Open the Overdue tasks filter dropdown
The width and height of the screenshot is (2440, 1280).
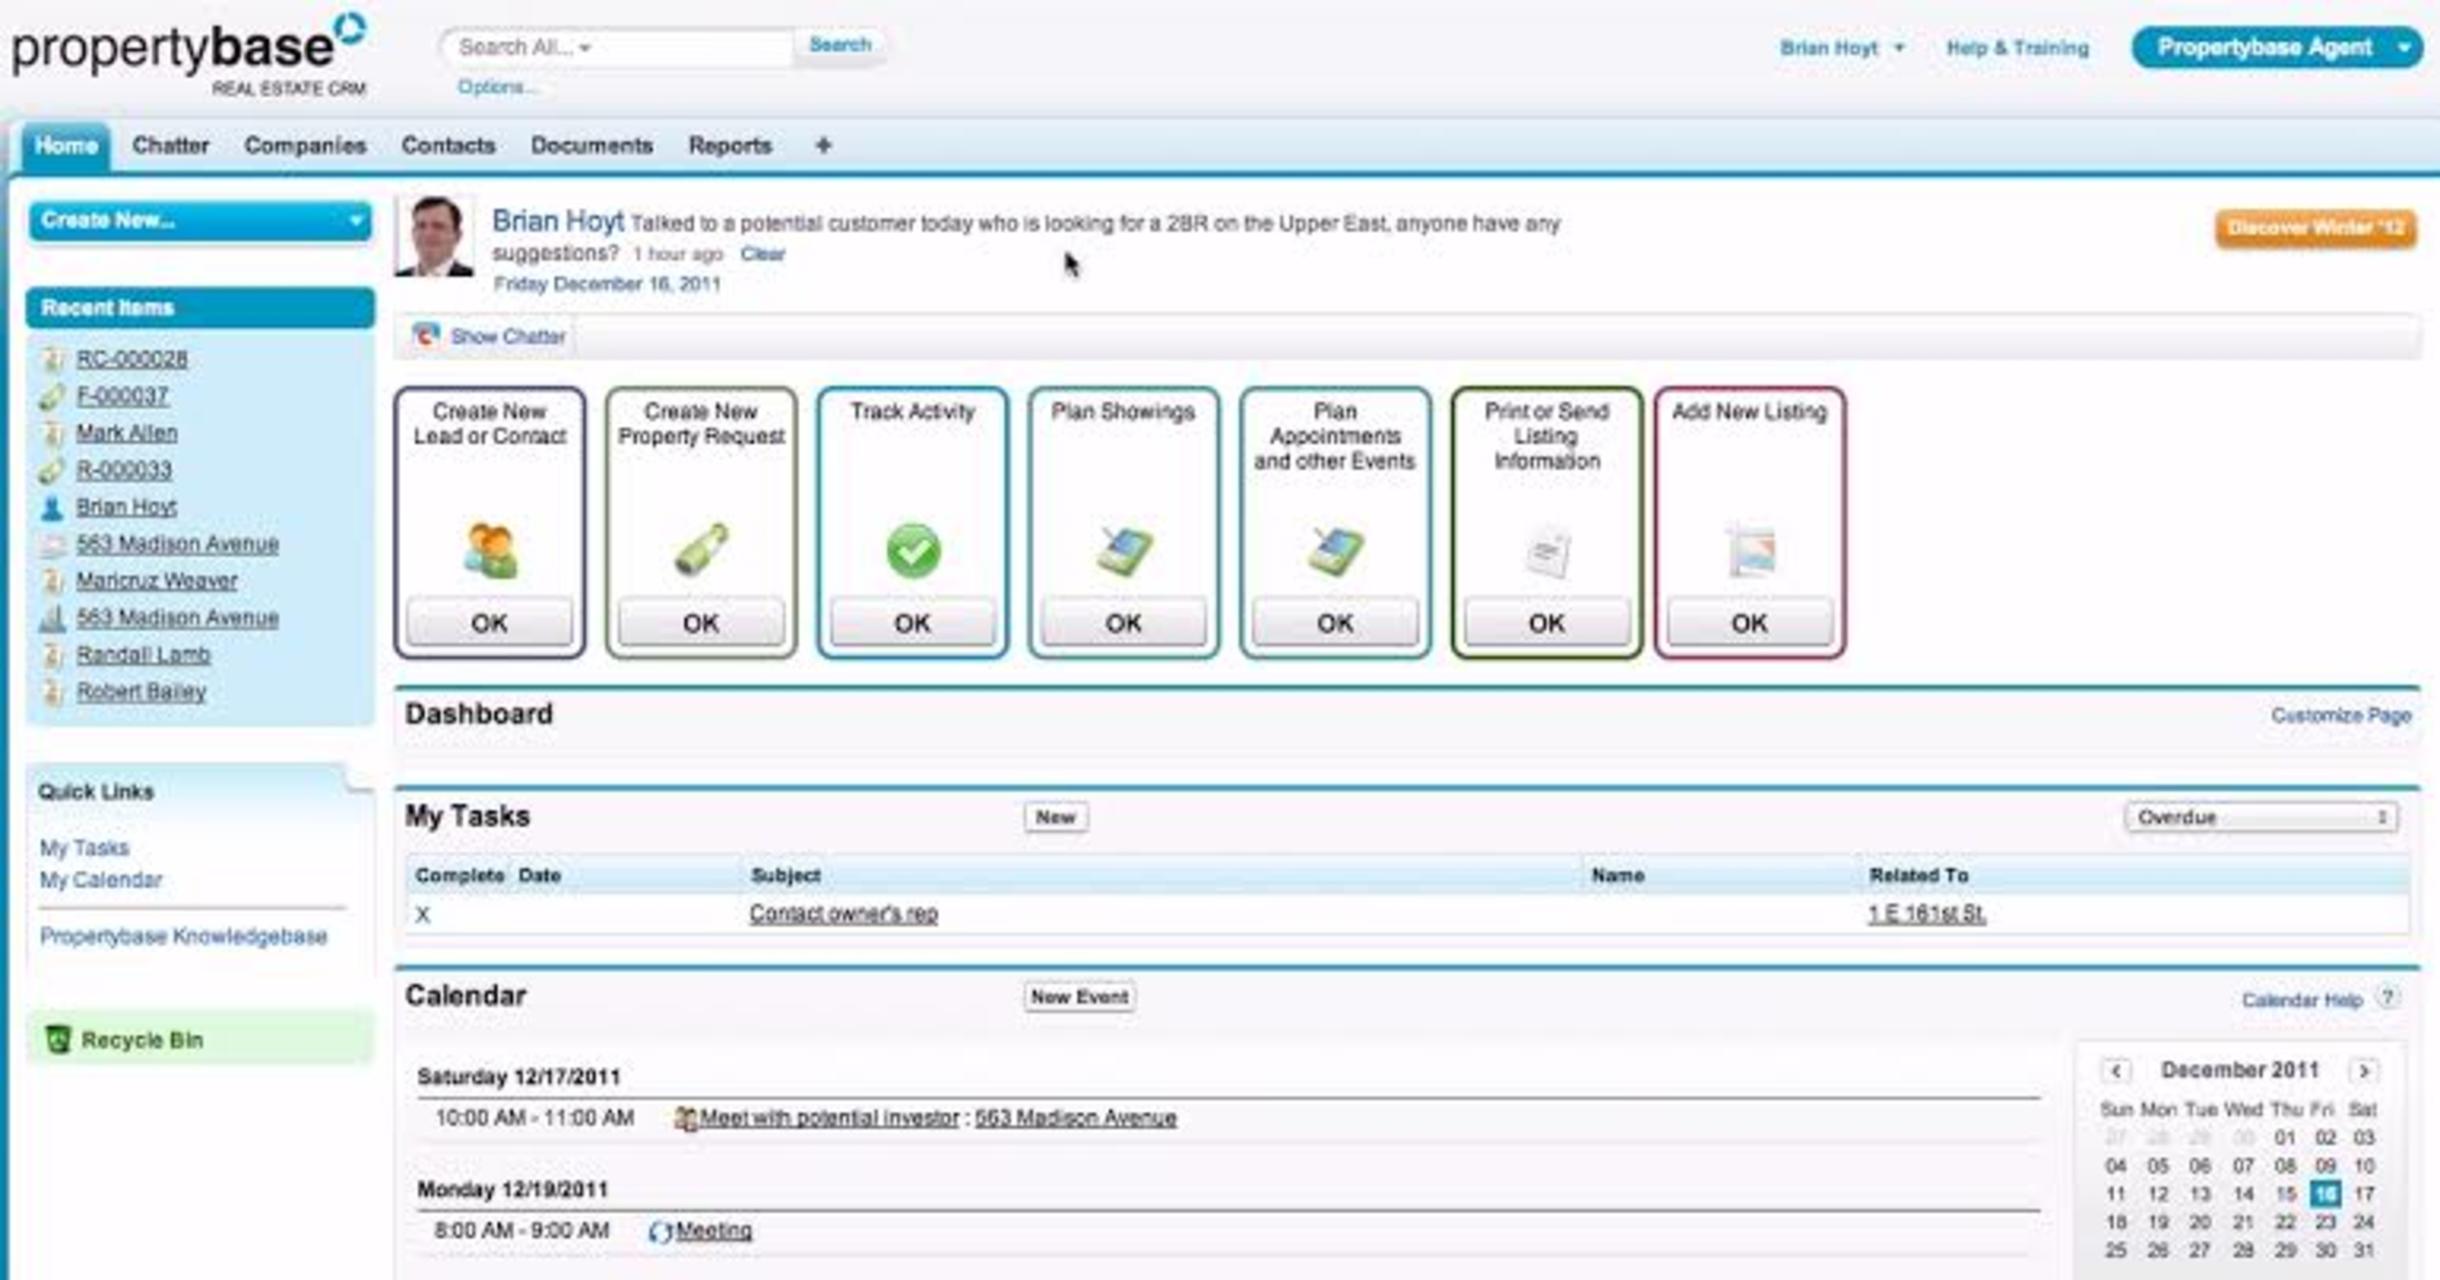pyautogui.click(x=2260, y=817)
